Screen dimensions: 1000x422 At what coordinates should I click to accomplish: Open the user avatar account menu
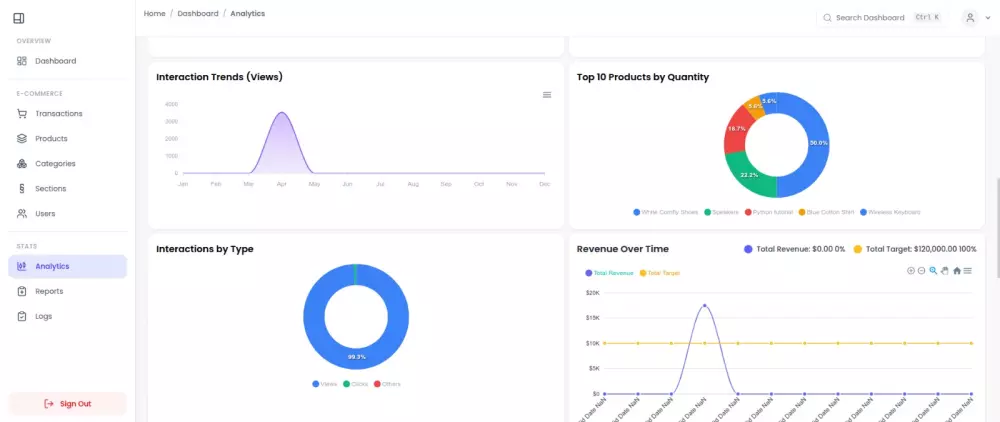pyautogui.click(x=970, y=18)
